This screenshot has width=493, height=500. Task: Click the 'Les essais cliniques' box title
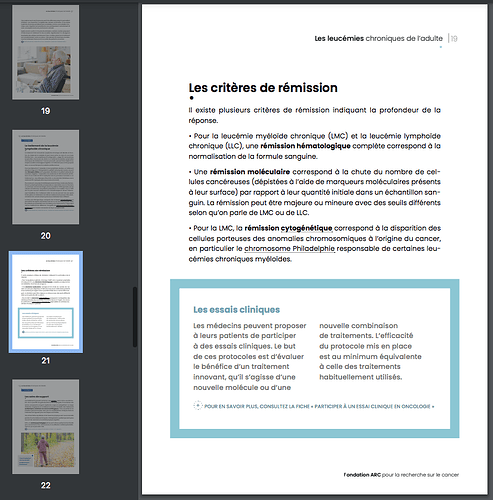(x=237, y=310)
